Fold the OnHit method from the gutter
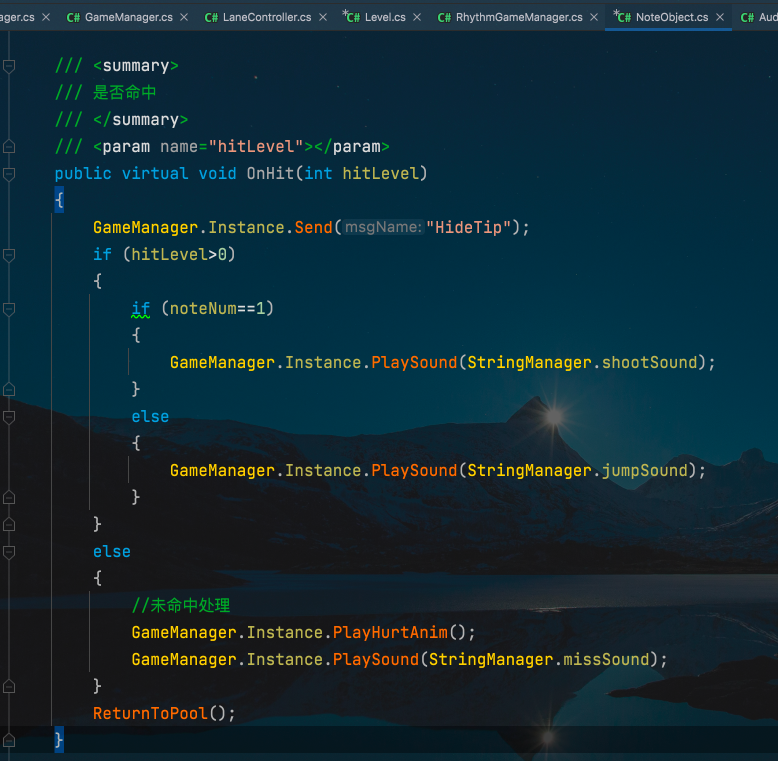 tap(9, 174)
